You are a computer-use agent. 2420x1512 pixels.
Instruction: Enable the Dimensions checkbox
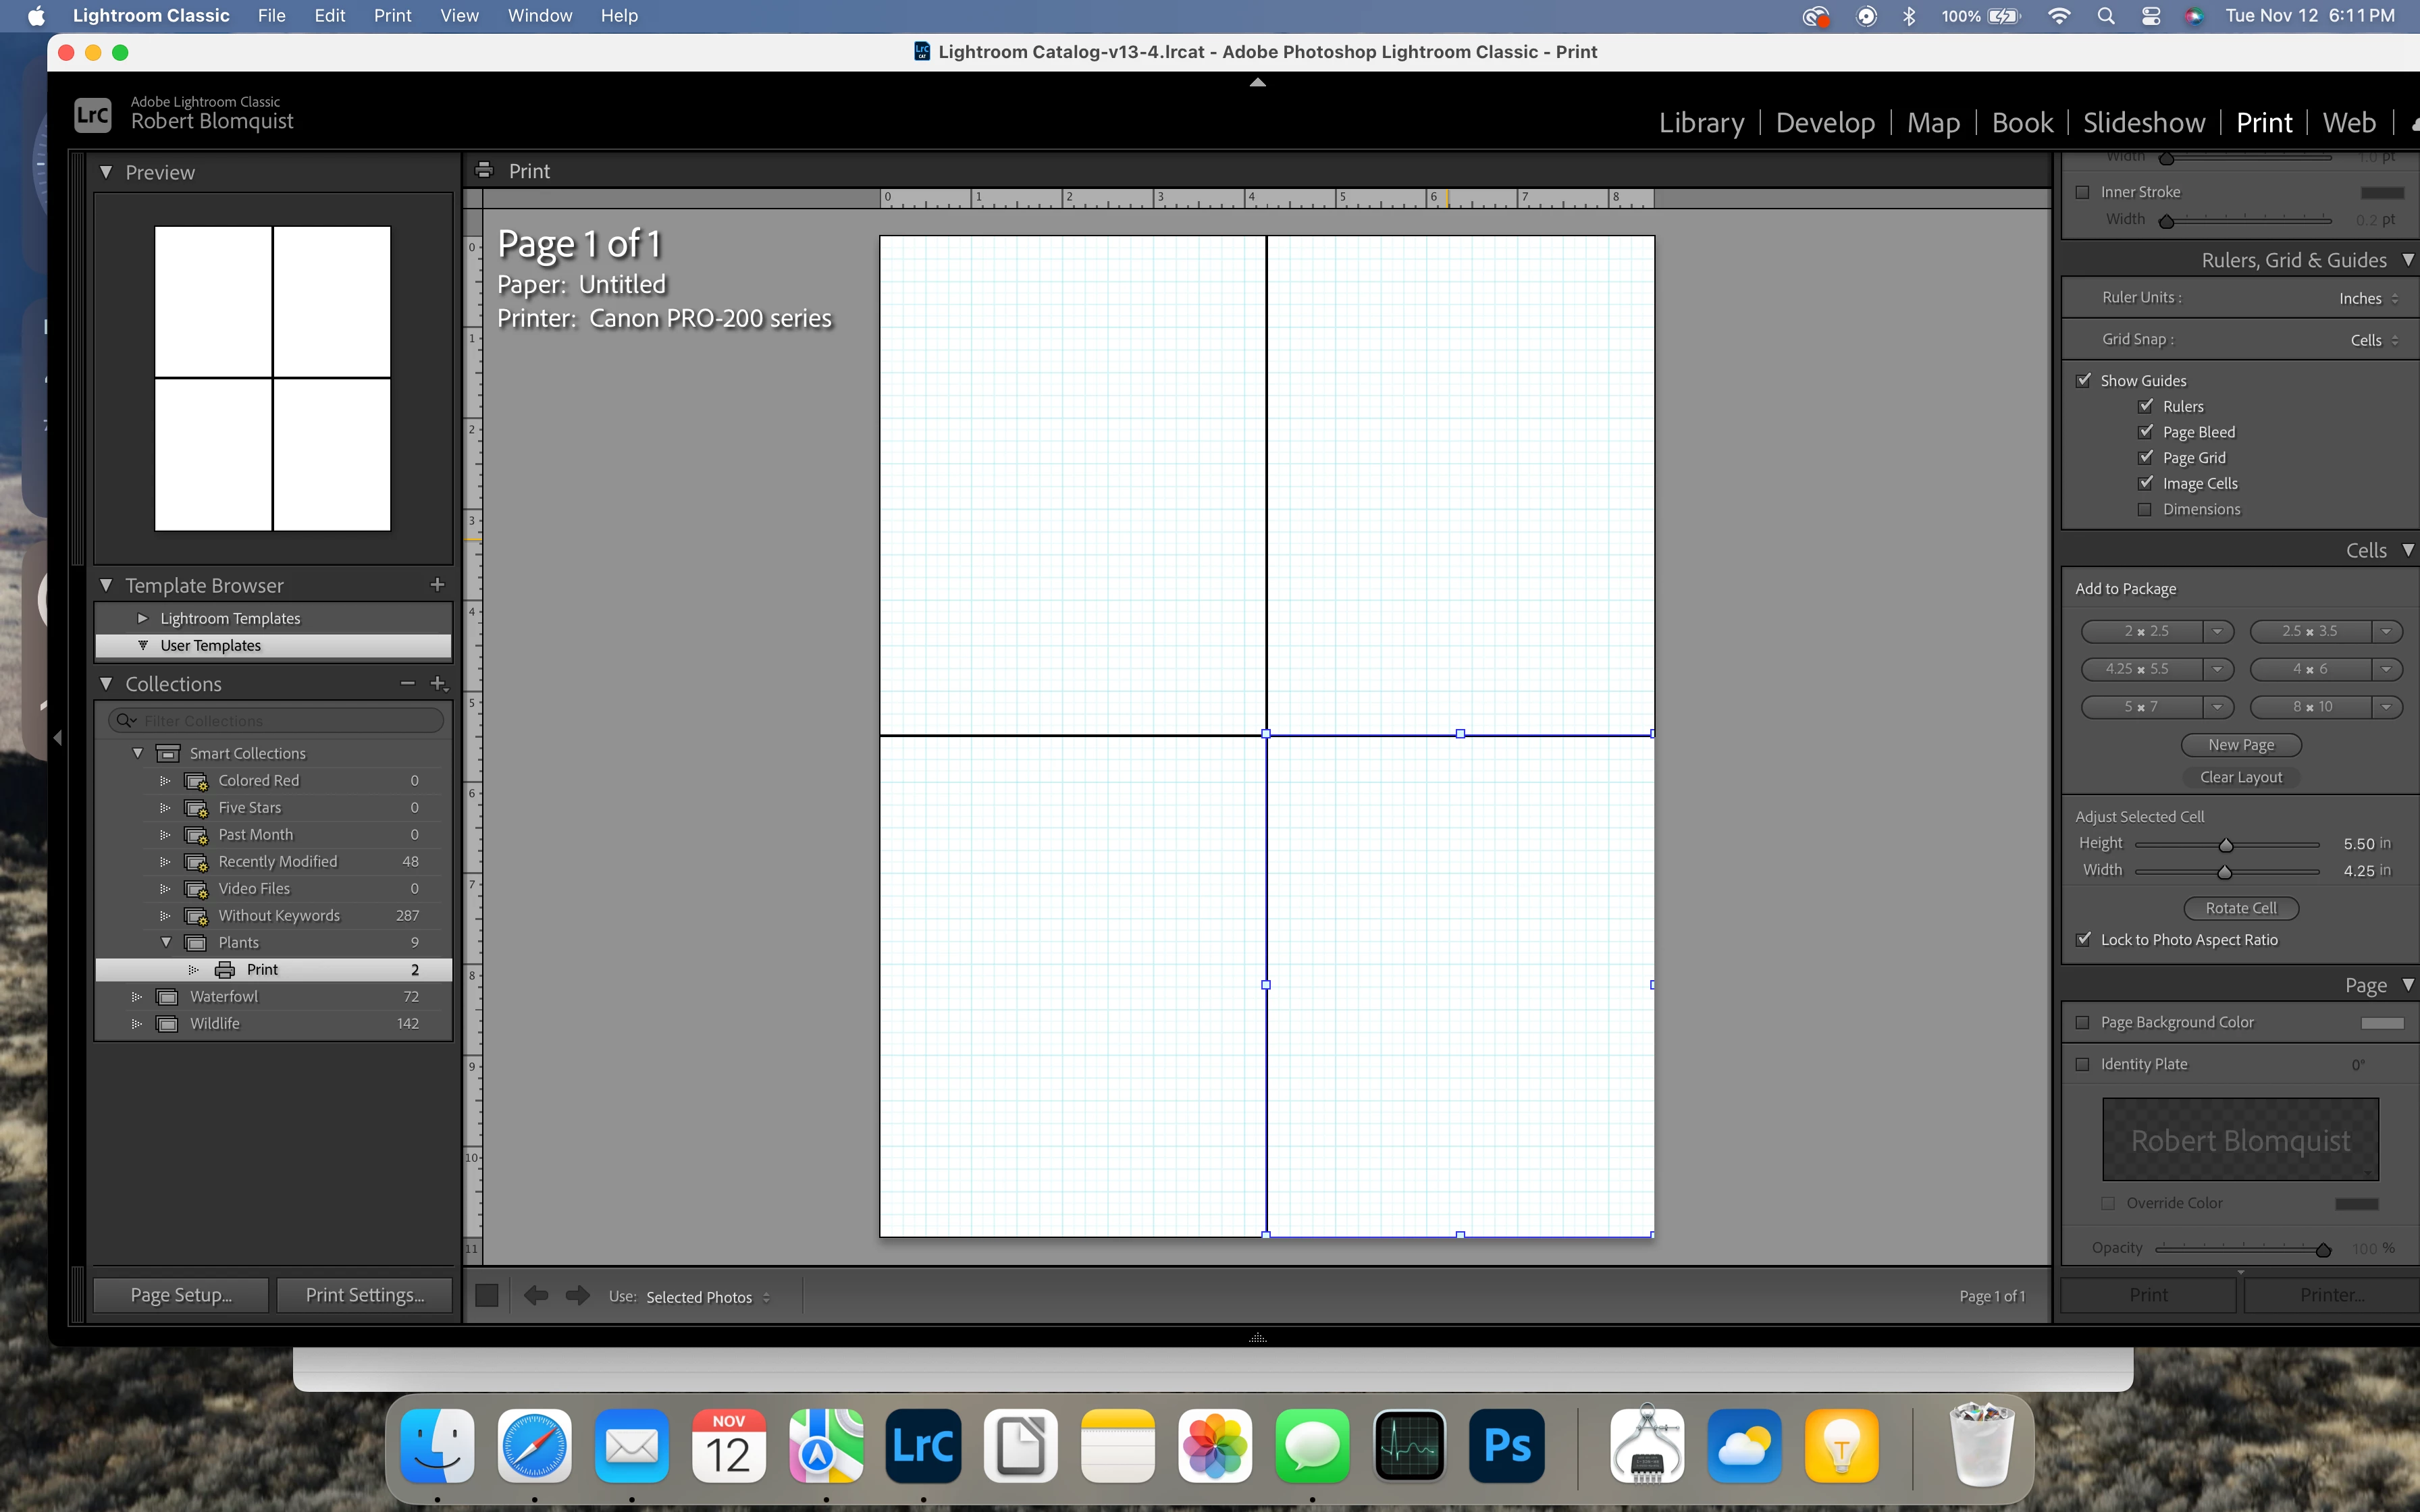coord(2145,509)
